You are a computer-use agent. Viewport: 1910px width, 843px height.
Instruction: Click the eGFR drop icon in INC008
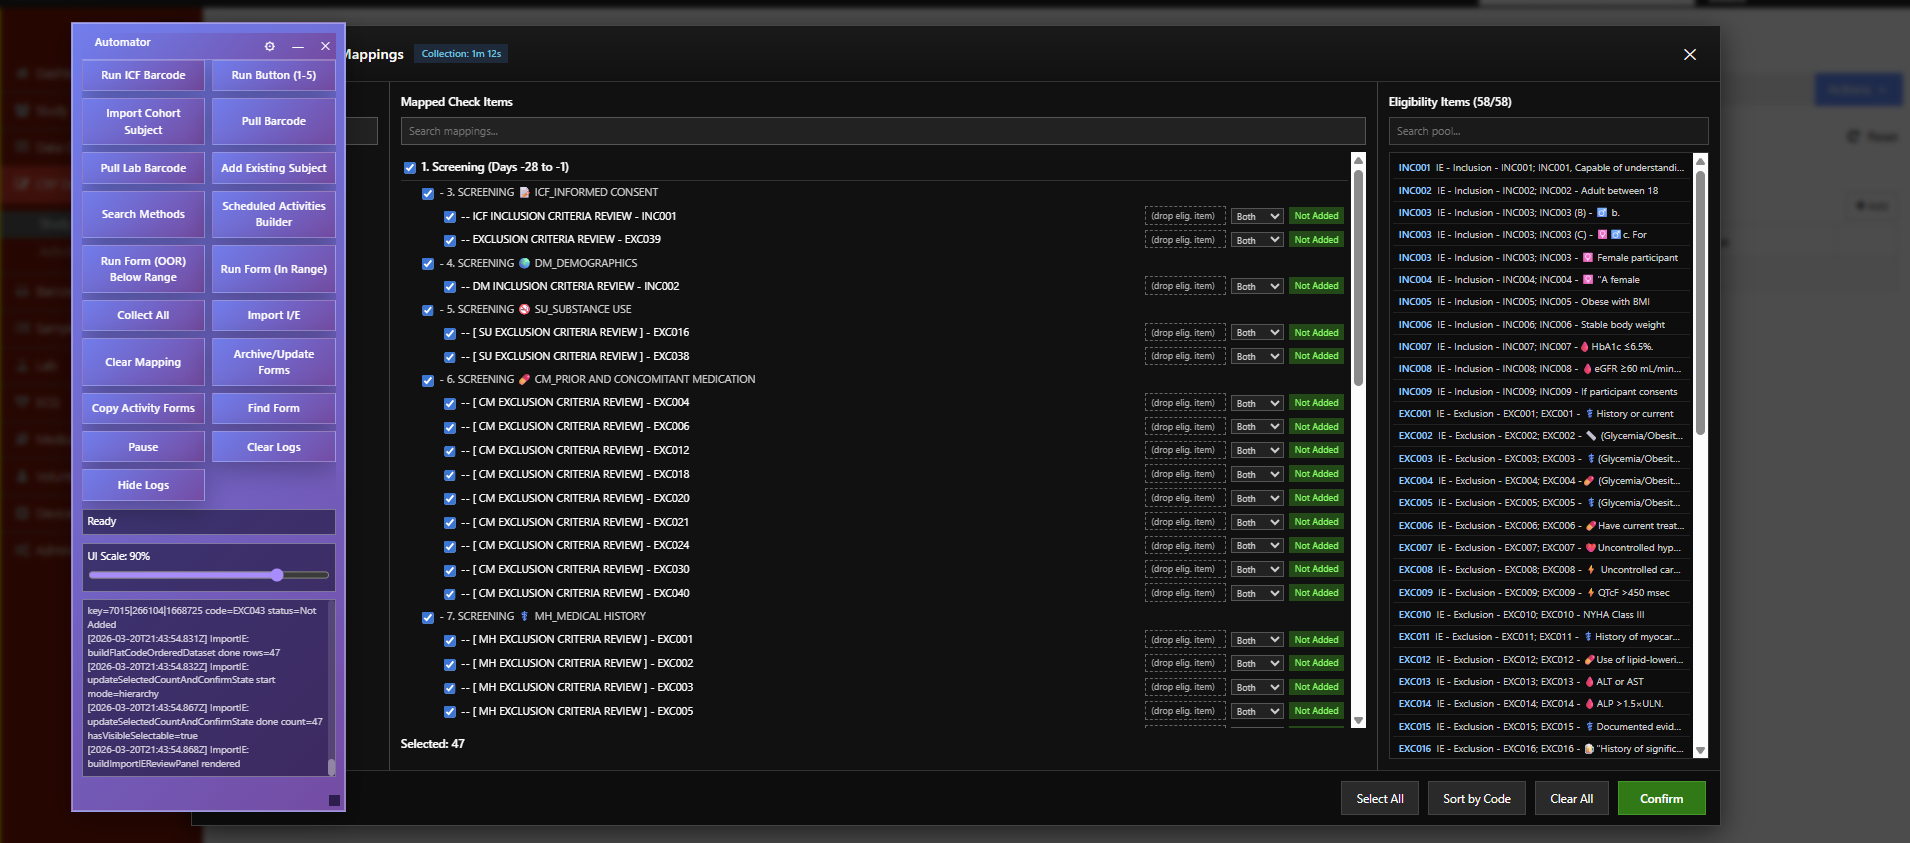(x=1588, y=369)
